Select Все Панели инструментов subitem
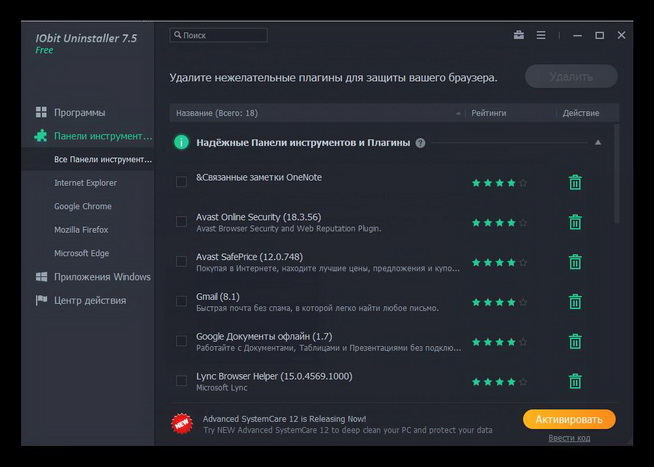The image size is (654, 467). 88,159
